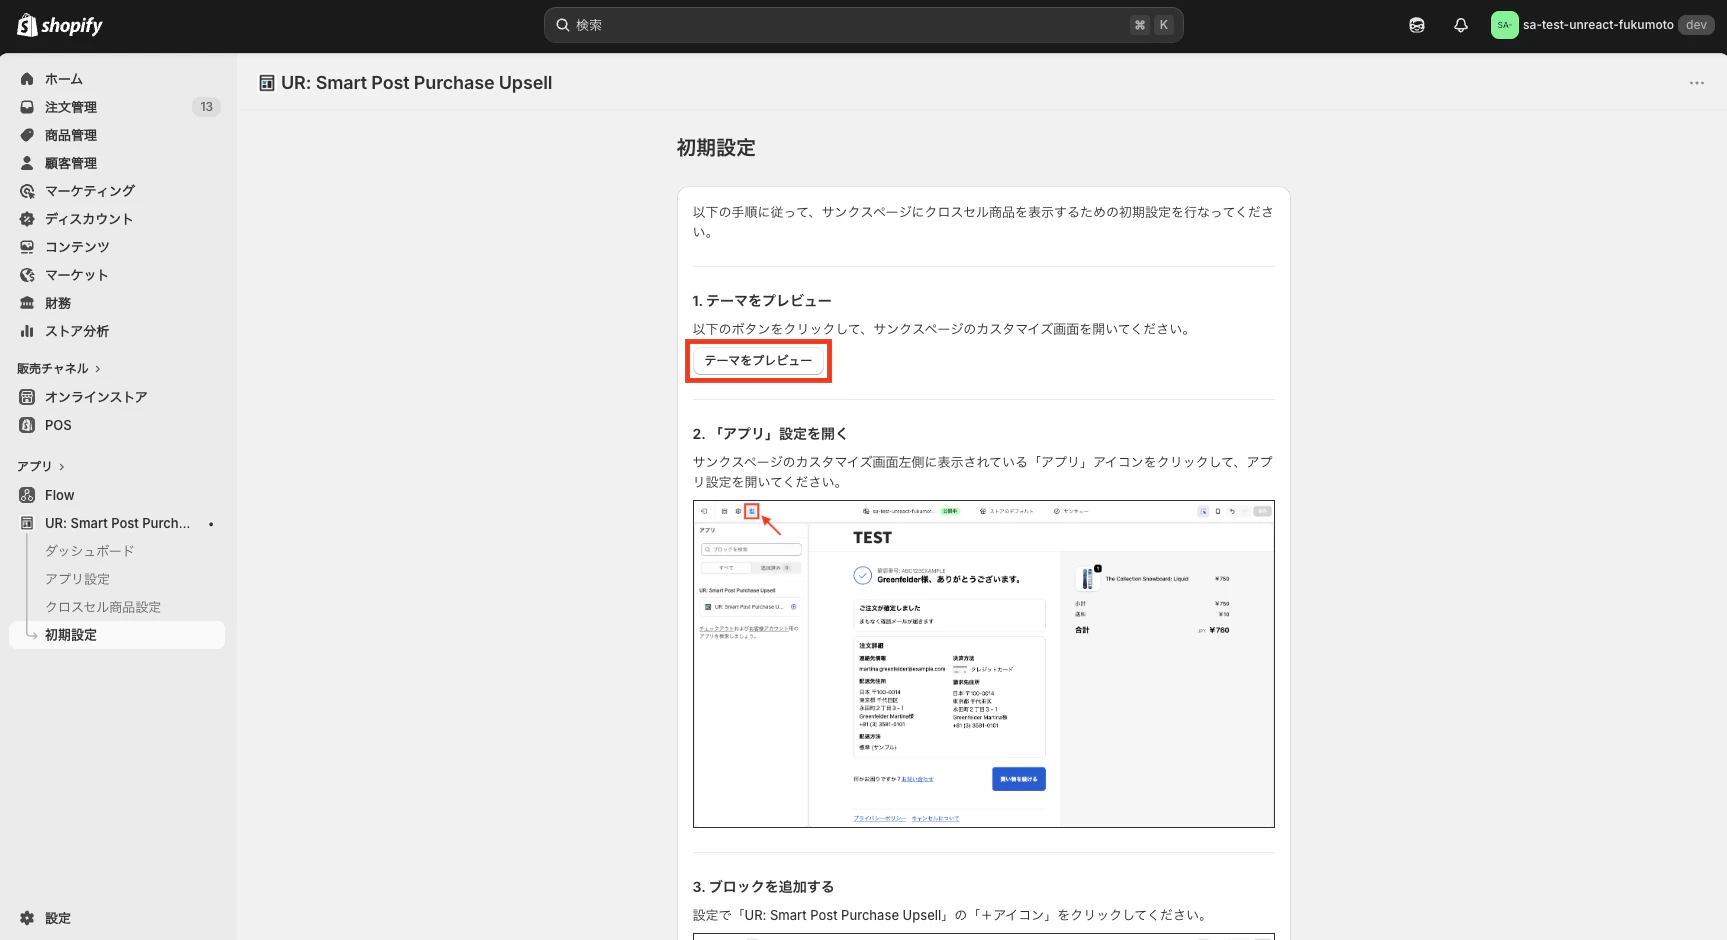Viewport: 1727px width, 940px height.
Task: Click the 顧客管理 customers person icon
Action: coord(27,163)
